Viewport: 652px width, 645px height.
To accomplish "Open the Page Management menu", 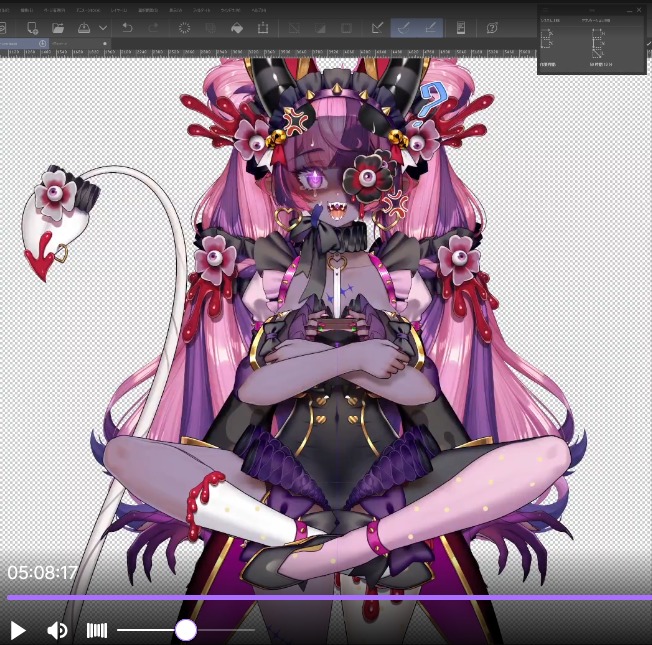I will point(54,10).
